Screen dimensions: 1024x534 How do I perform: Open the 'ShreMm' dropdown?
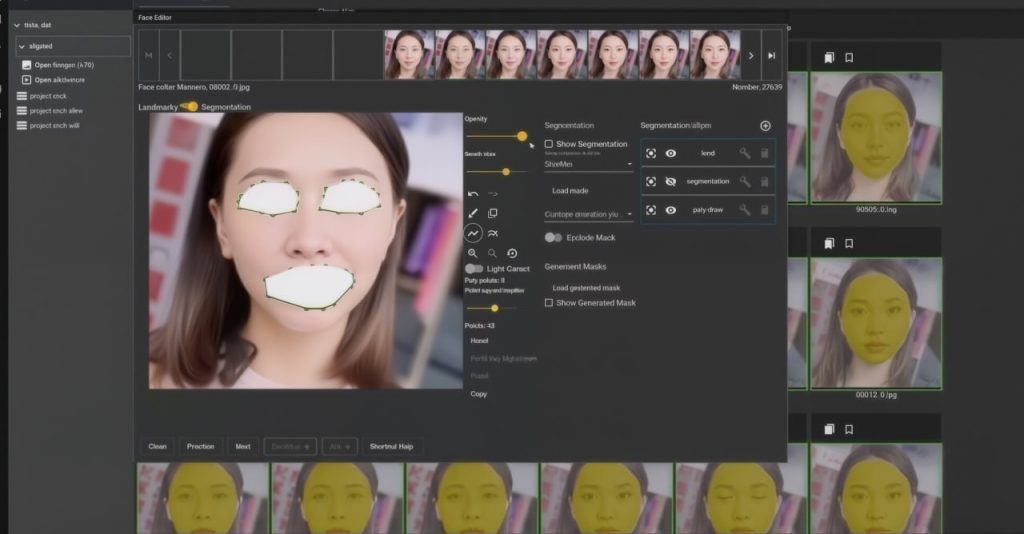coord(588,164)
